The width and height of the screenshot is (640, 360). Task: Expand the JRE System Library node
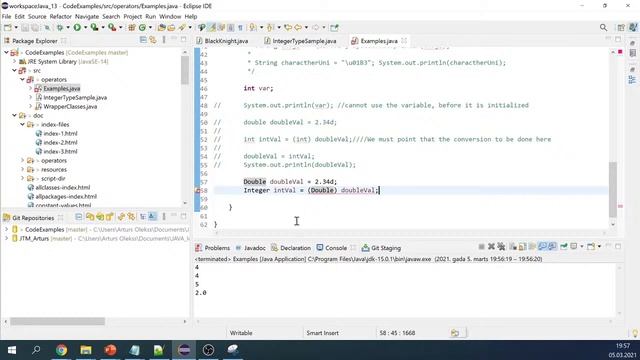coord(14,62)
